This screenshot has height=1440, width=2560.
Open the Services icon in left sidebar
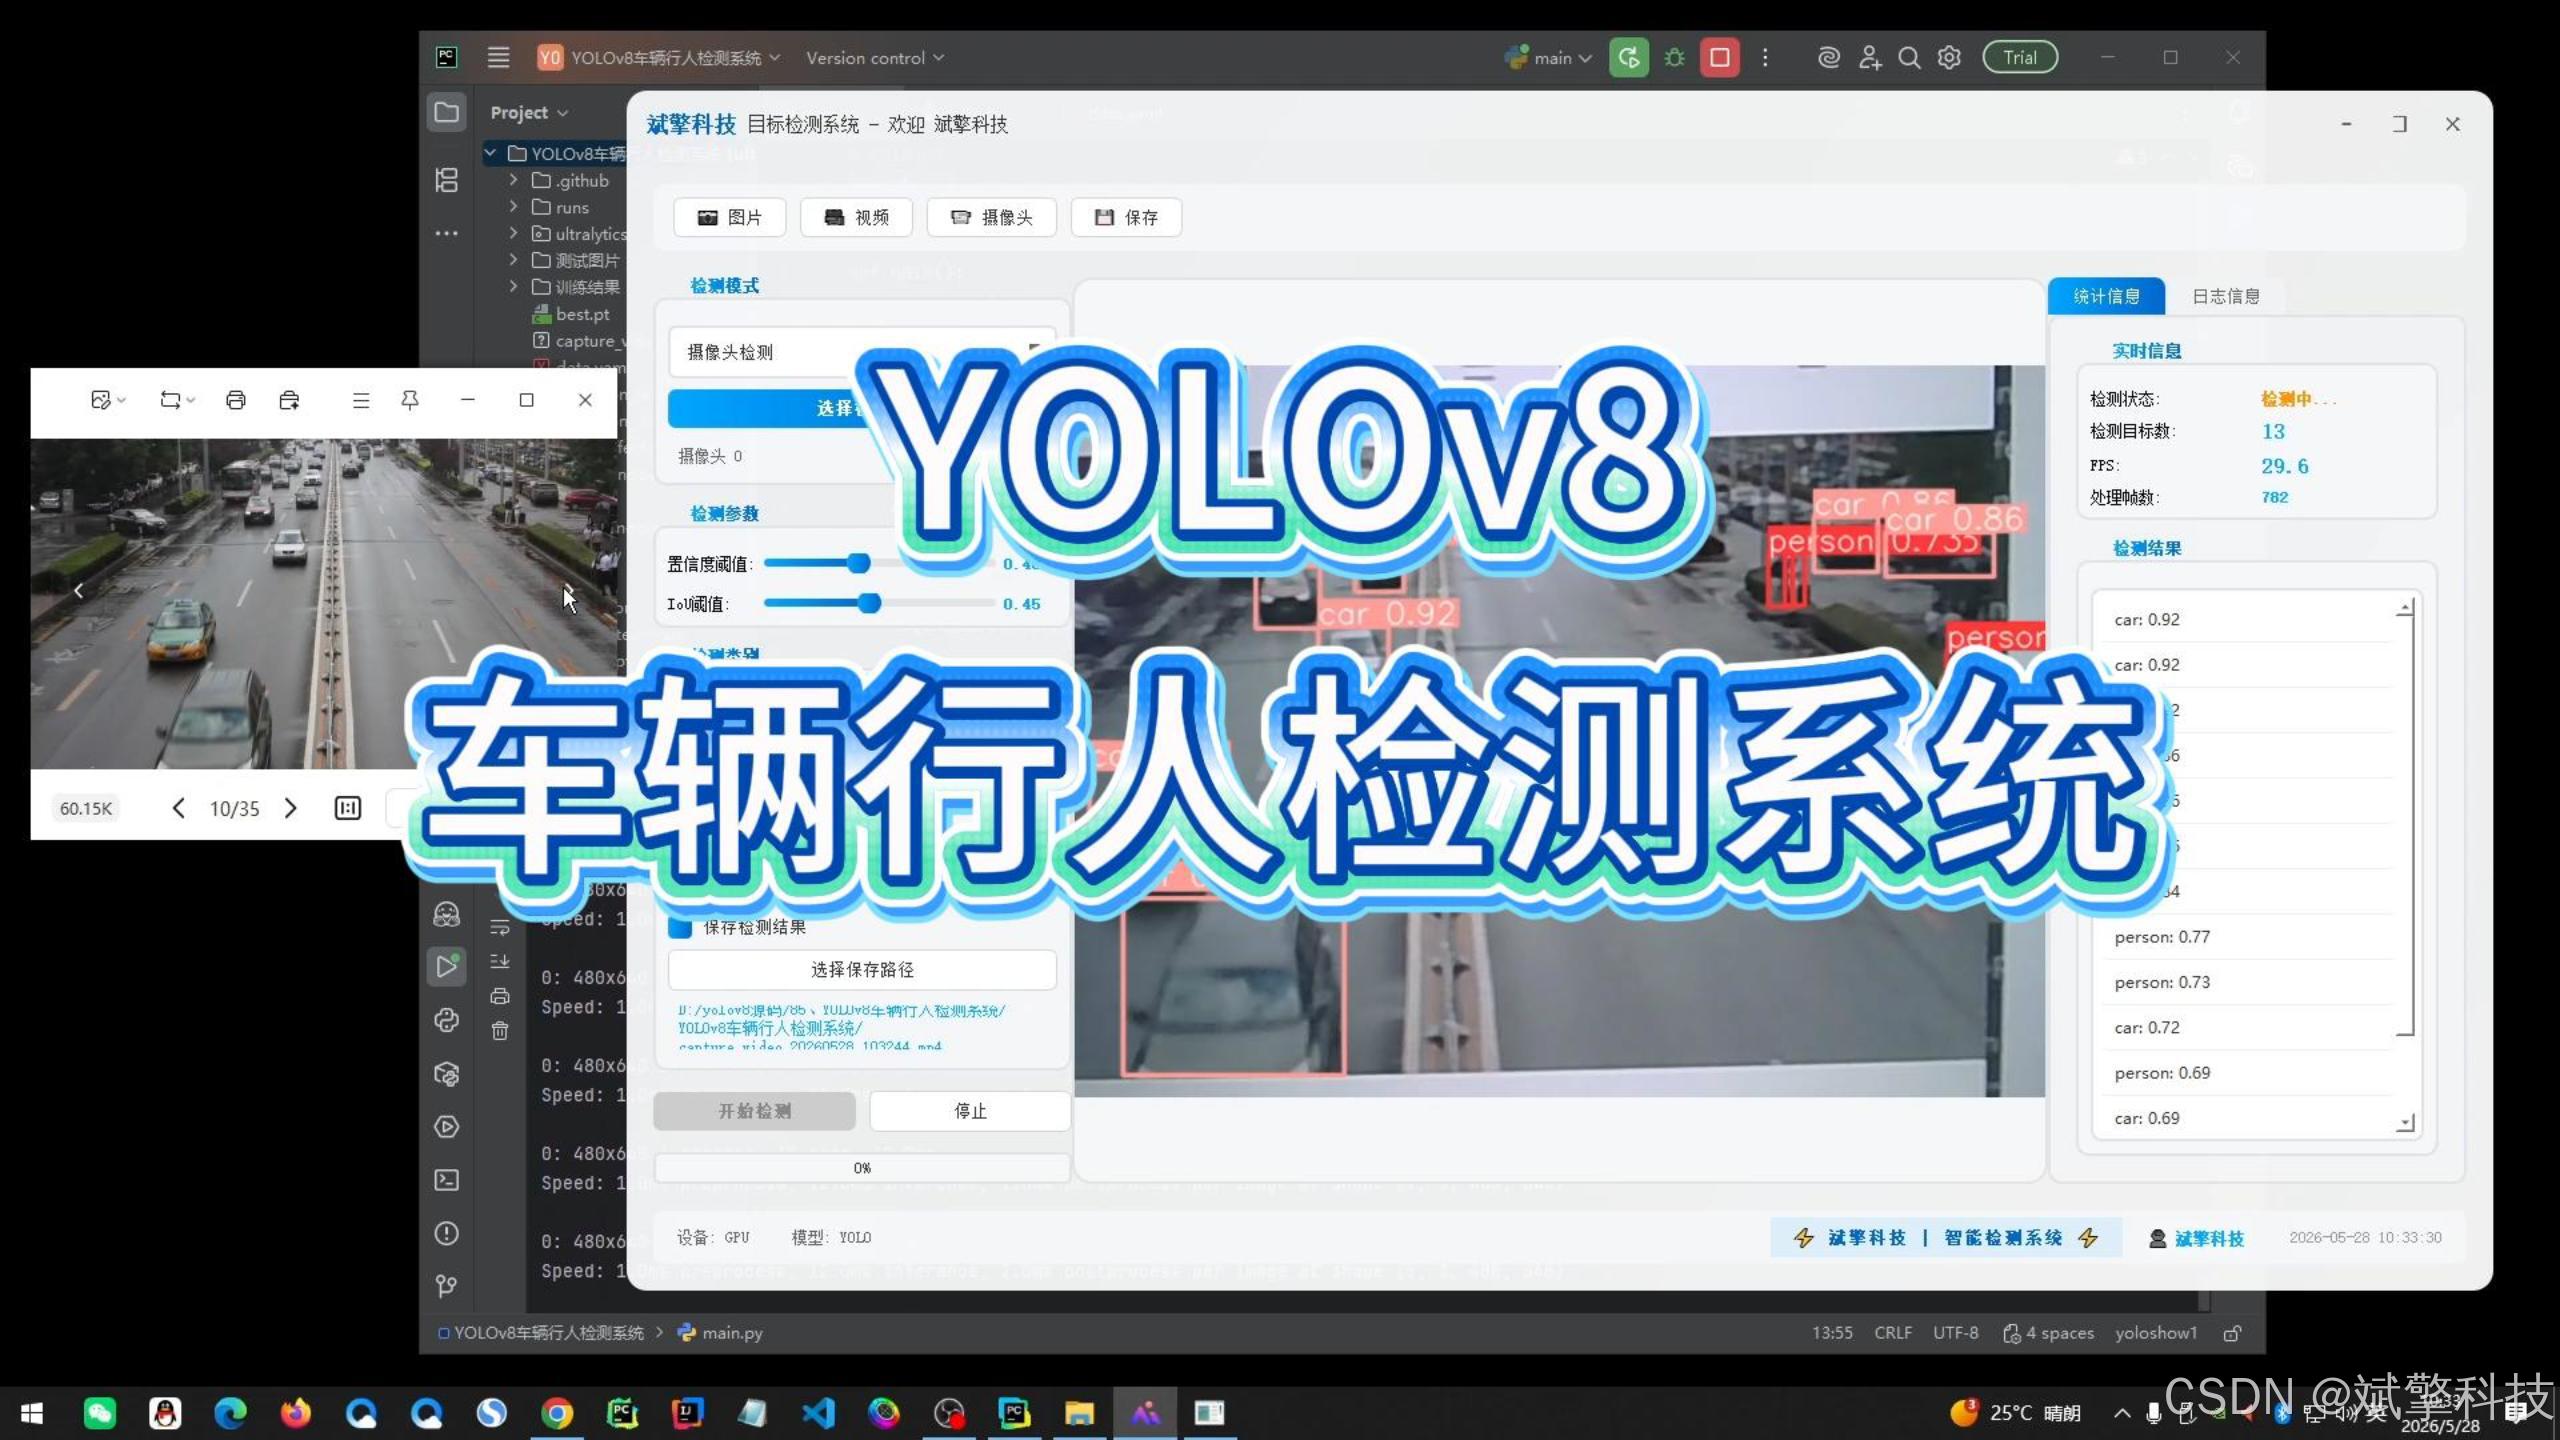click(446, 1127)
